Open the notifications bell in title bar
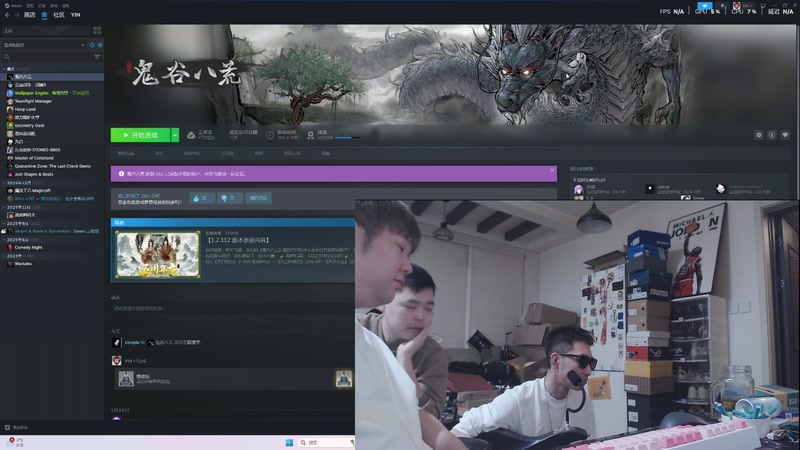Screen dimensions: 800x450 point(722,6)
